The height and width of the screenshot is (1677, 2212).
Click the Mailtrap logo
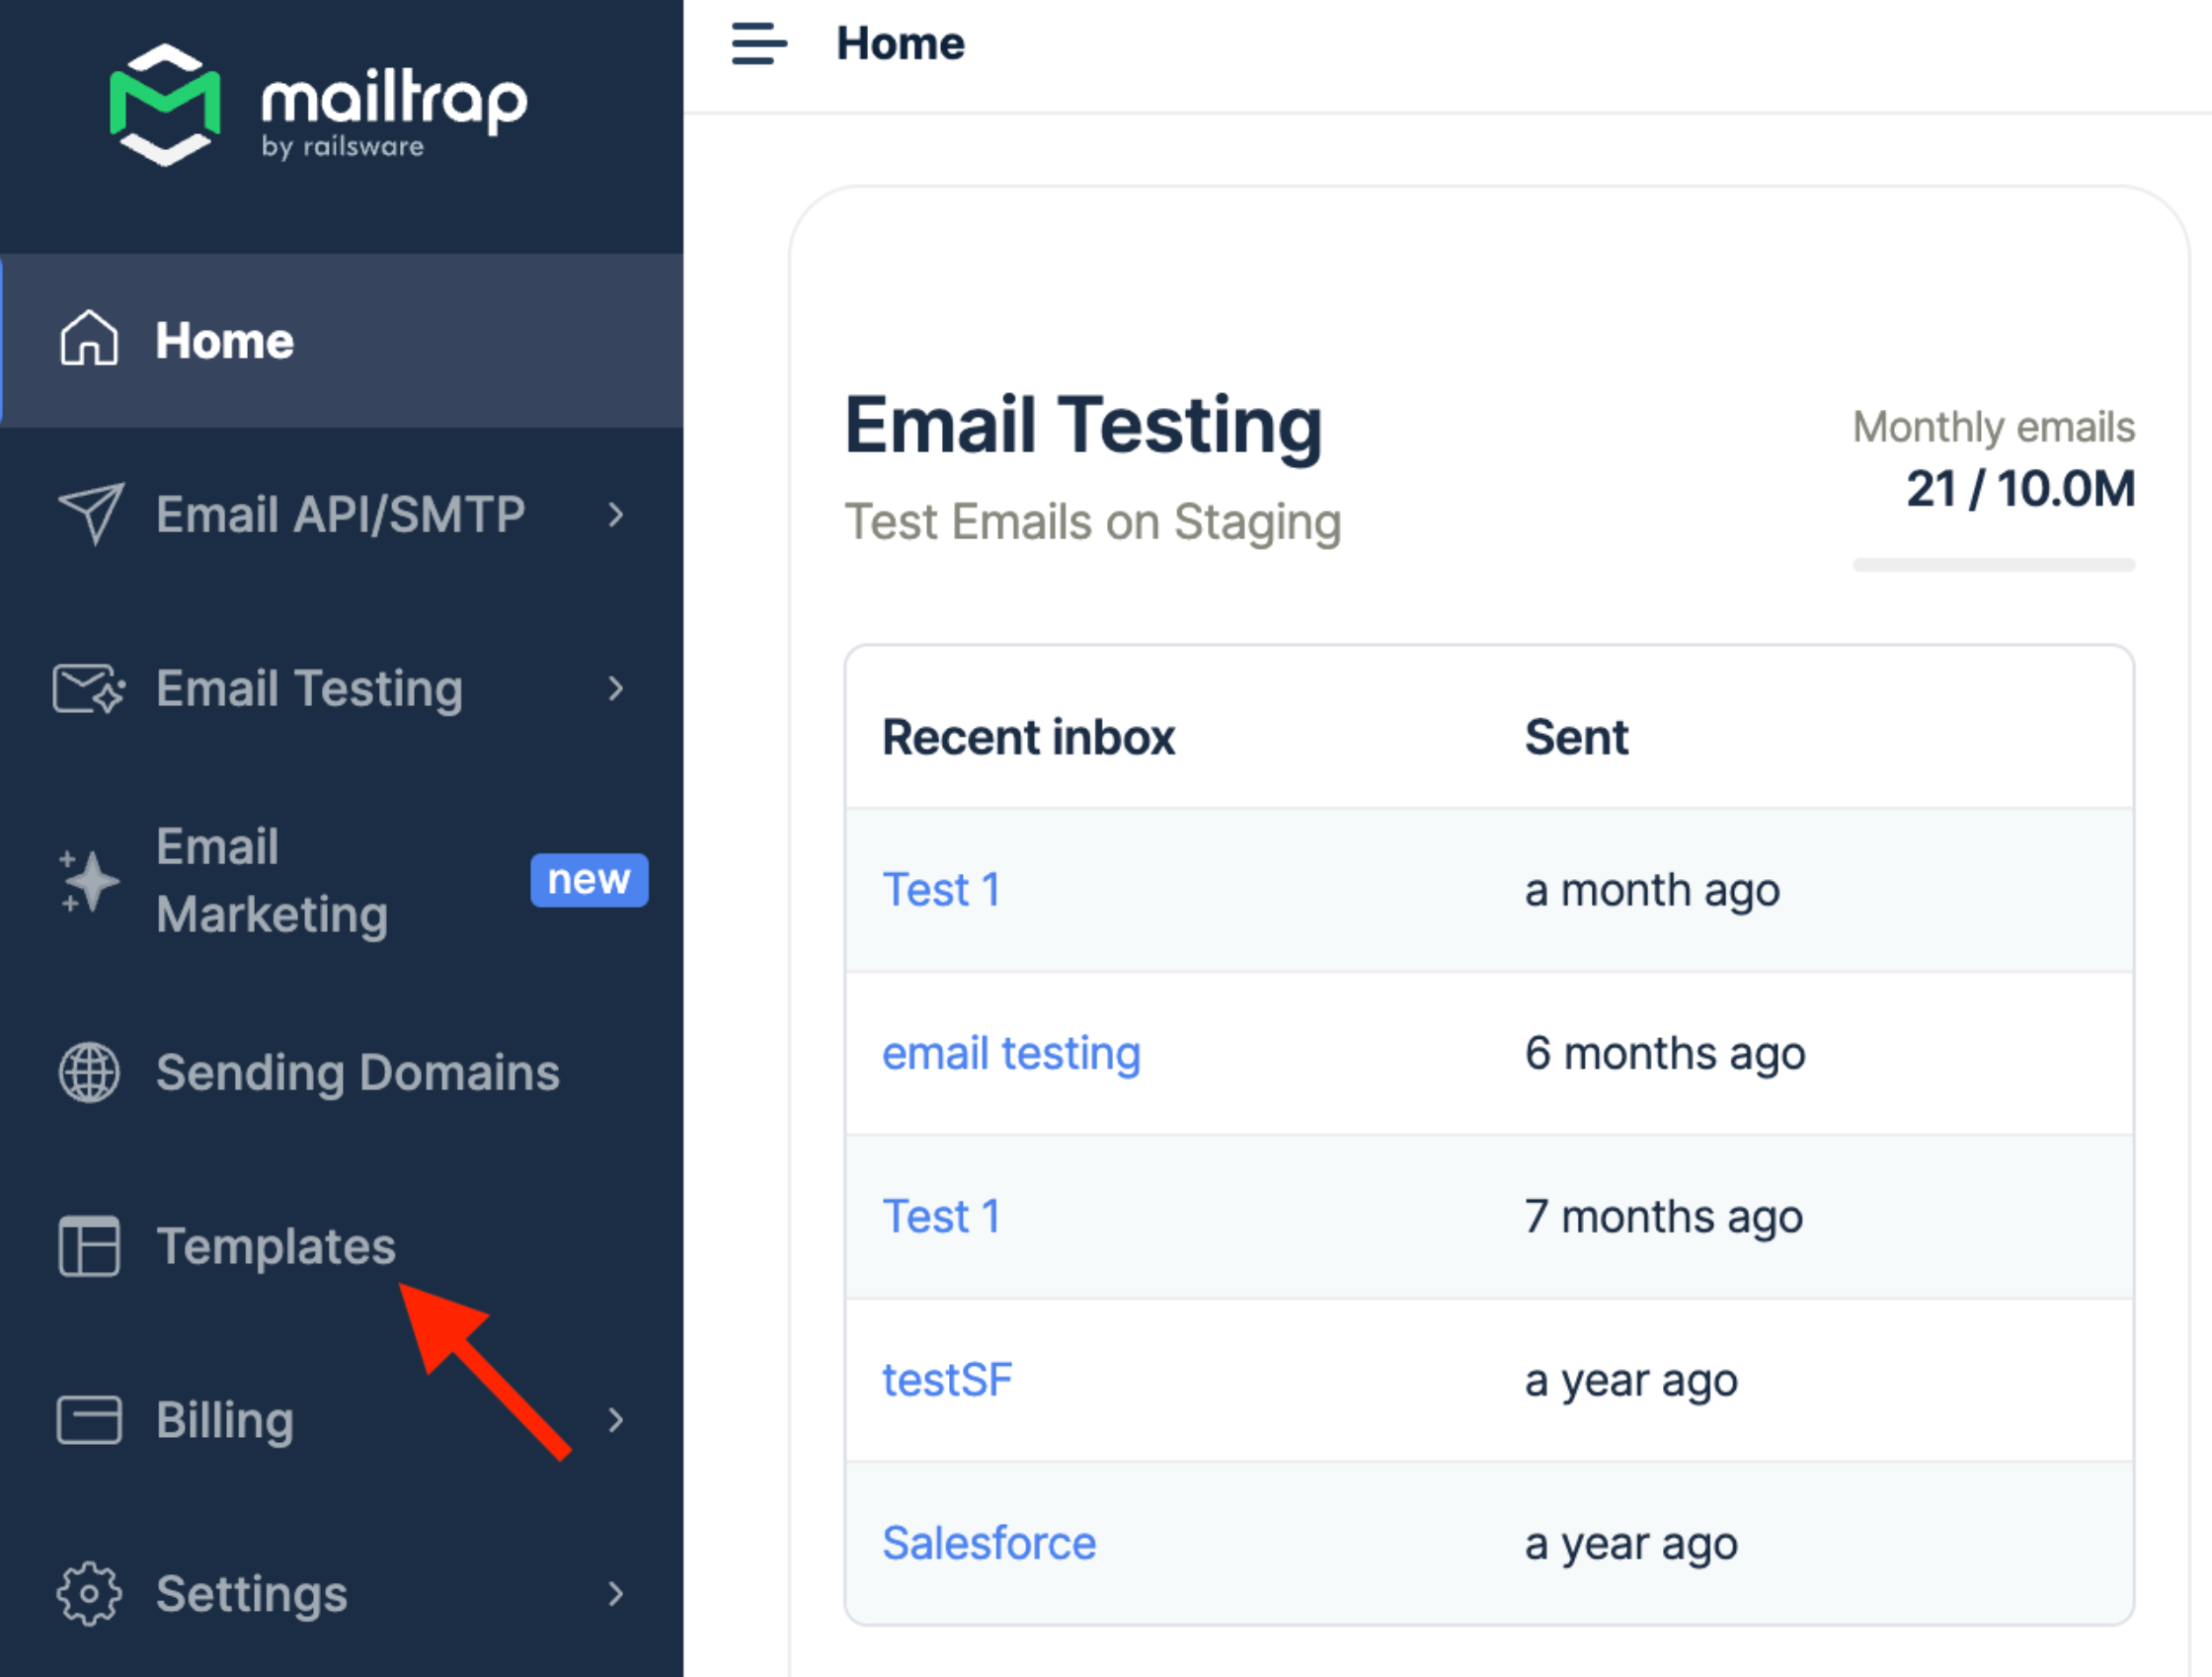point(318,106)
